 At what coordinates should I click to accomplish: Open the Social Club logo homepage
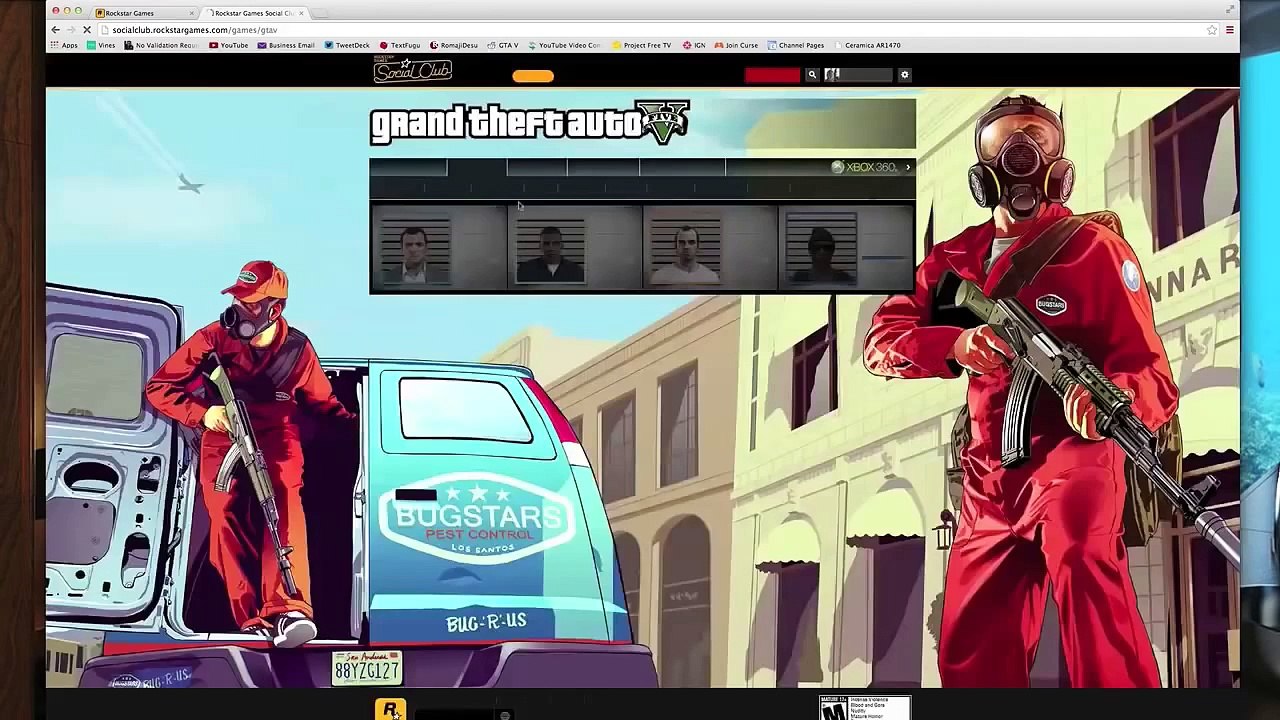click(413, 70)
